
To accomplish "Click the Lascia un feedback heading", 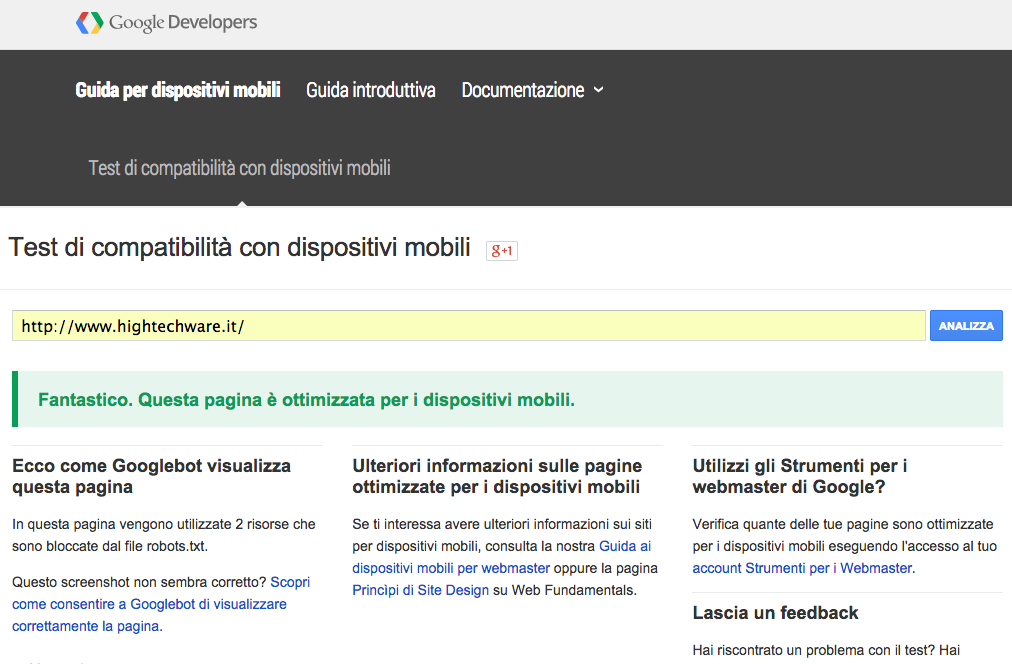I will point(775,613).
